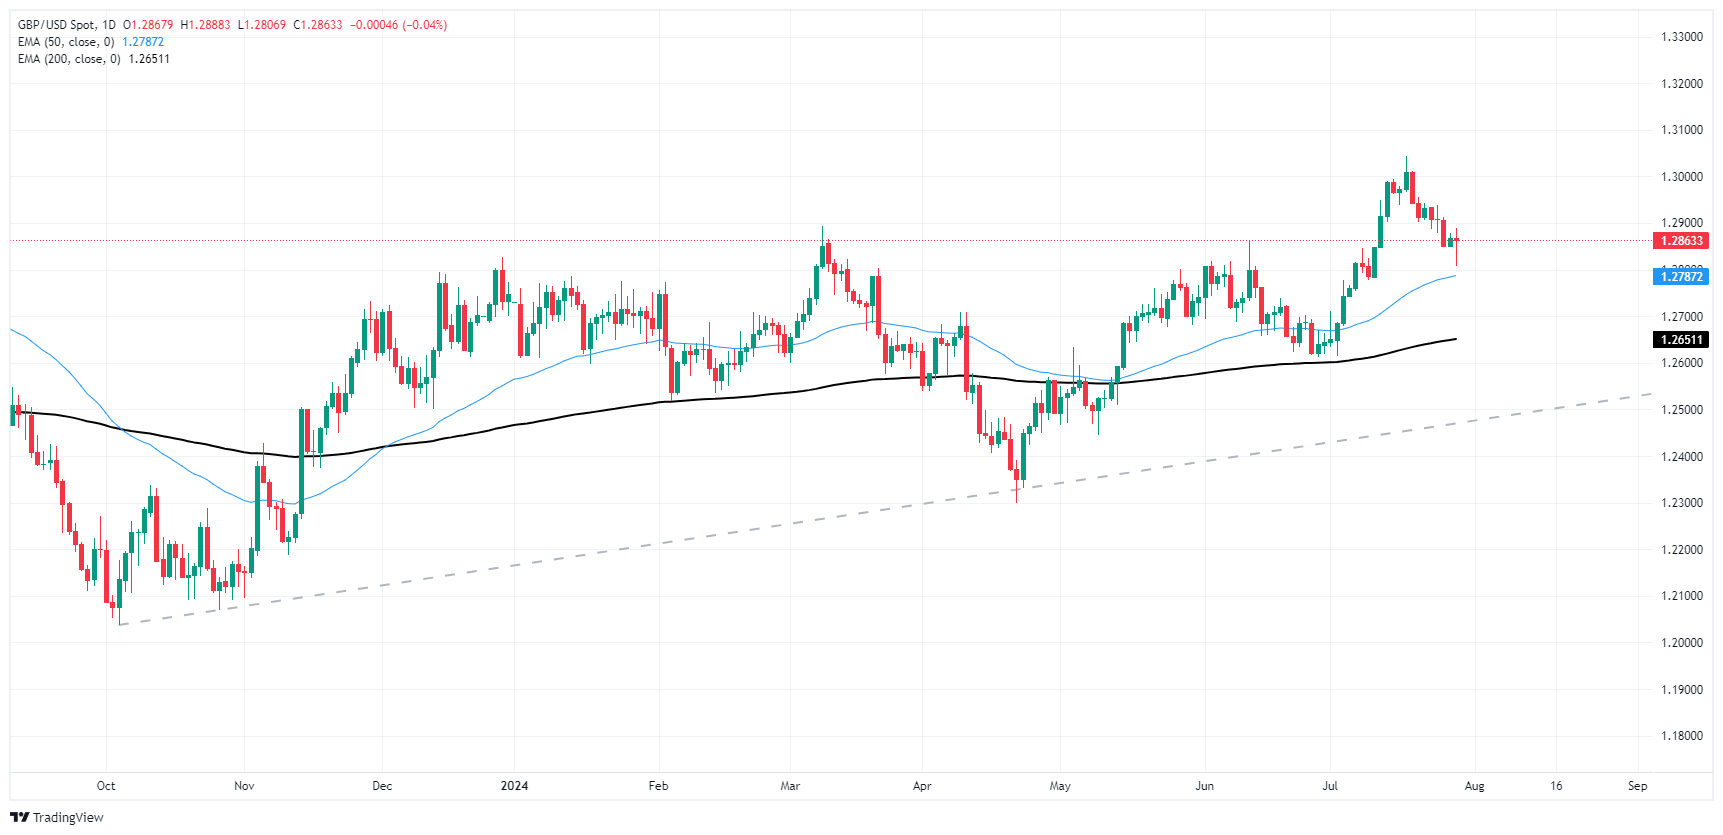Click the Sep label on time axis
The image size is (1723, 835).
(x=1637, y=786)
